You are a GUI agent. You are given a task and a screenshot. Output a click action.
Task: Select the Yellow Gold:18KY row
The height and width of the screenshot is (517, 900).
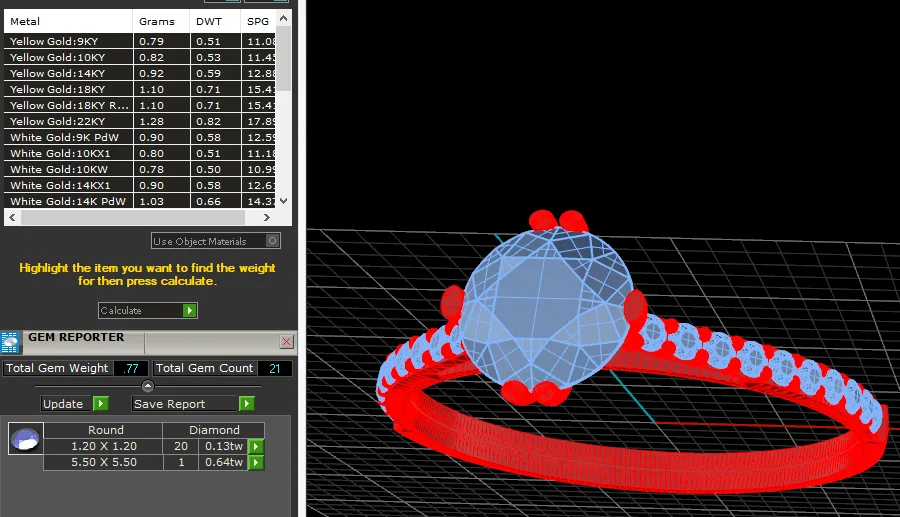[x=141, y=90]
